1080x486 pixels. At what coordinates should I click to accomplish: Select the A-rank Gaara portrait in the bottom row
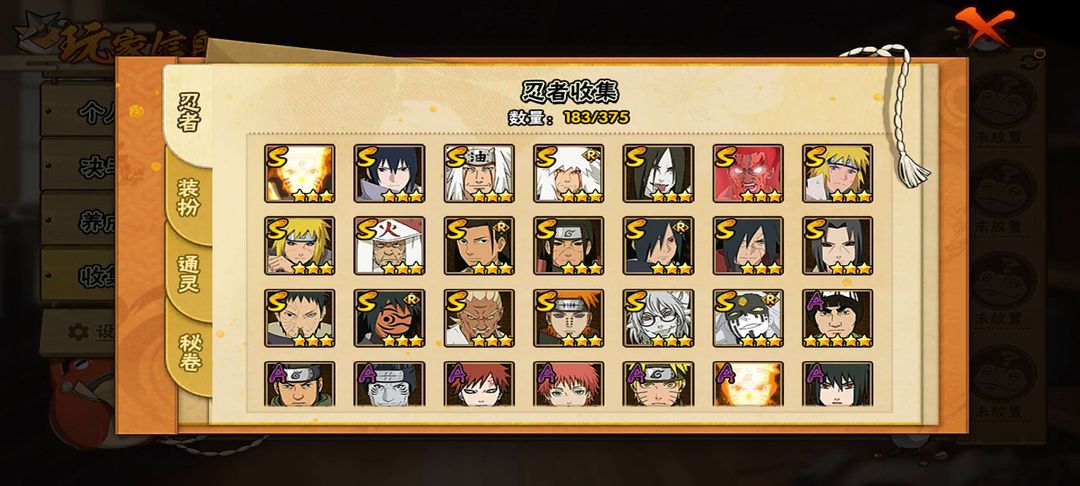(x=479, y=384)
